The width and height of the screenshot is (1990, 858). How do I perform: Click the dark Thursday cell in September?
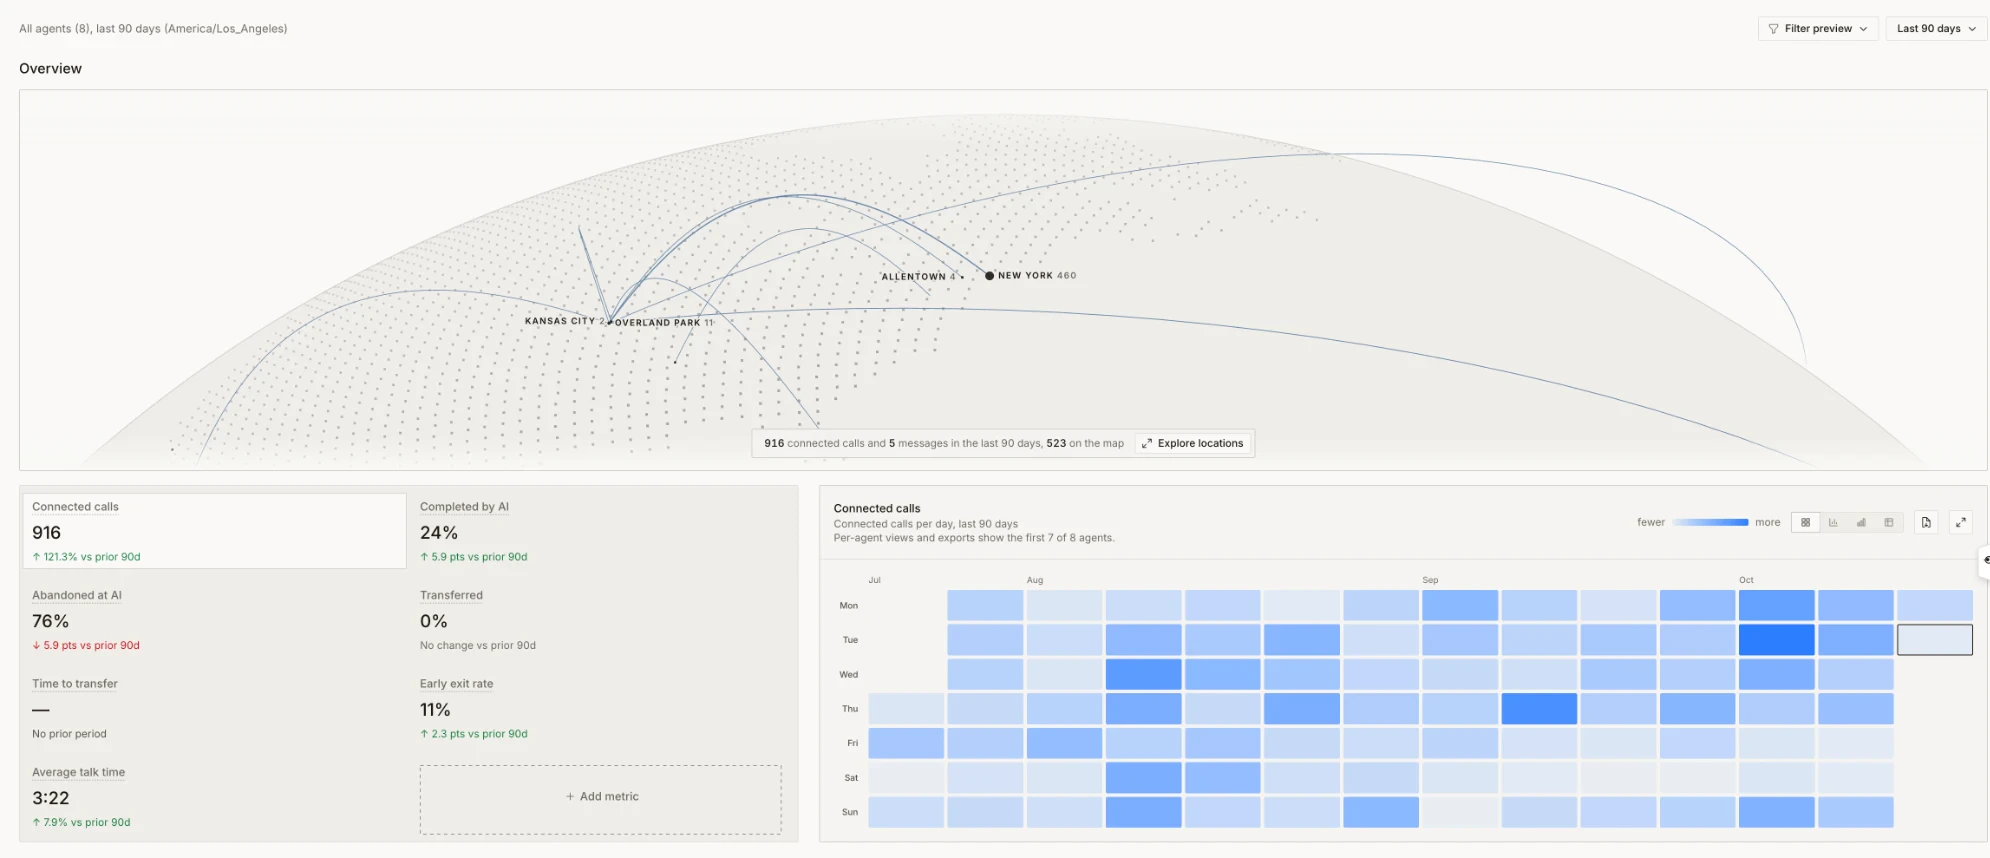1539,709
